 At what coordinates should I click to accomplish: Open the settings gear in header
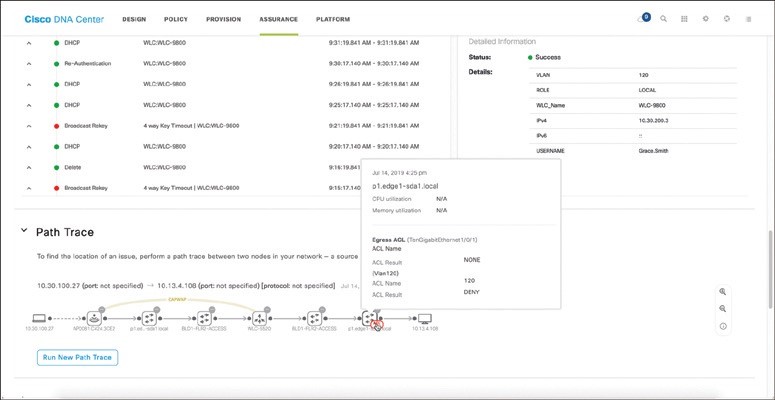(705, 19)
